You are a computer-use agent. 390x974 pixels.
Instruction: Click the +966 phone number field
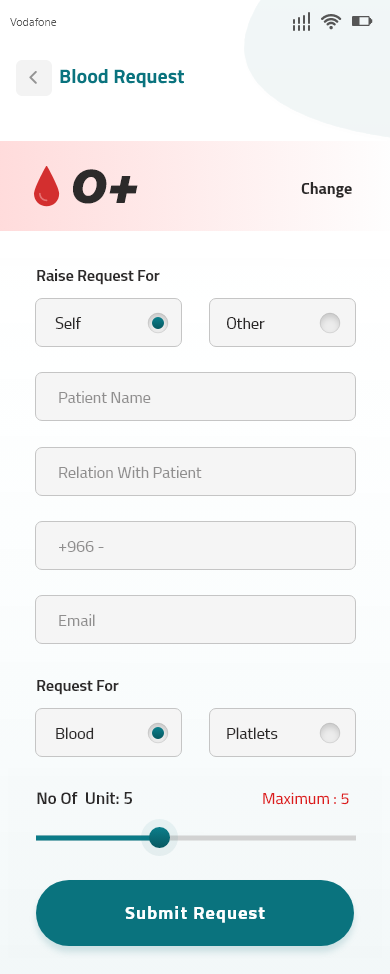[x=196, y=545]
